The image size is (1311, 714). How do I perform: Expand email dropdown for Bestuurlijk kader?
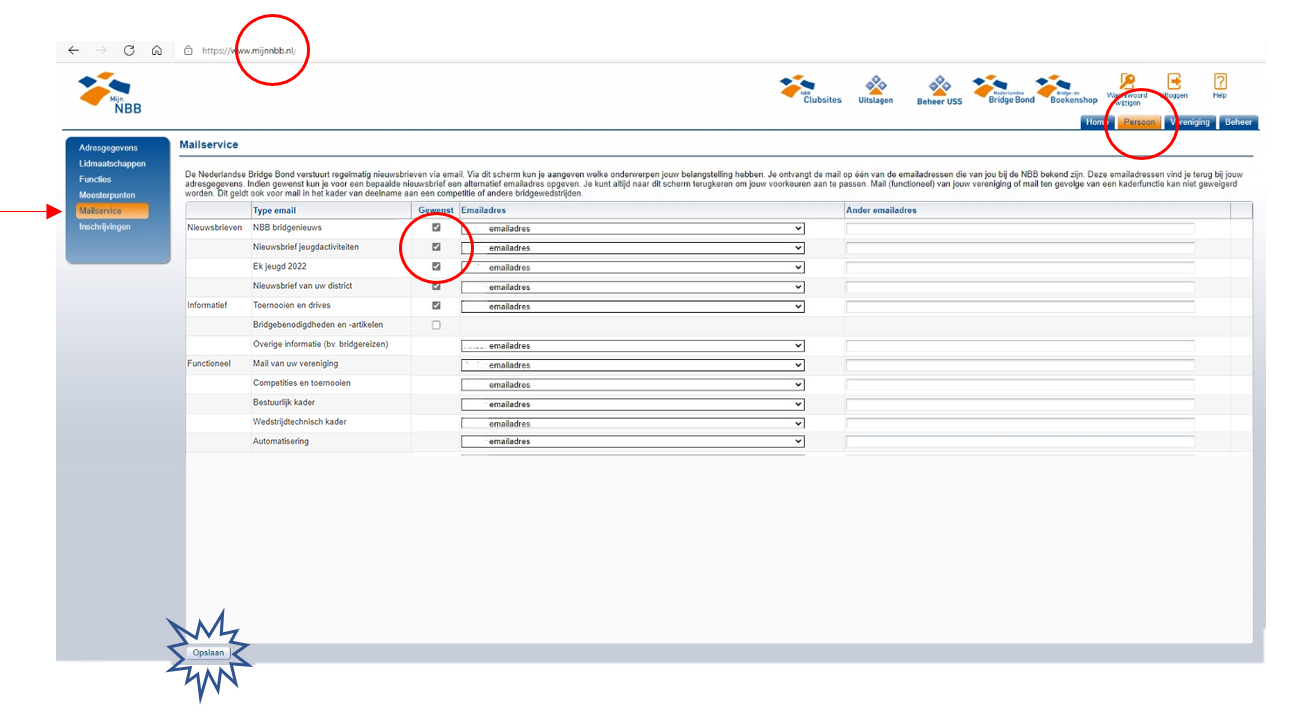pos(632,404)
